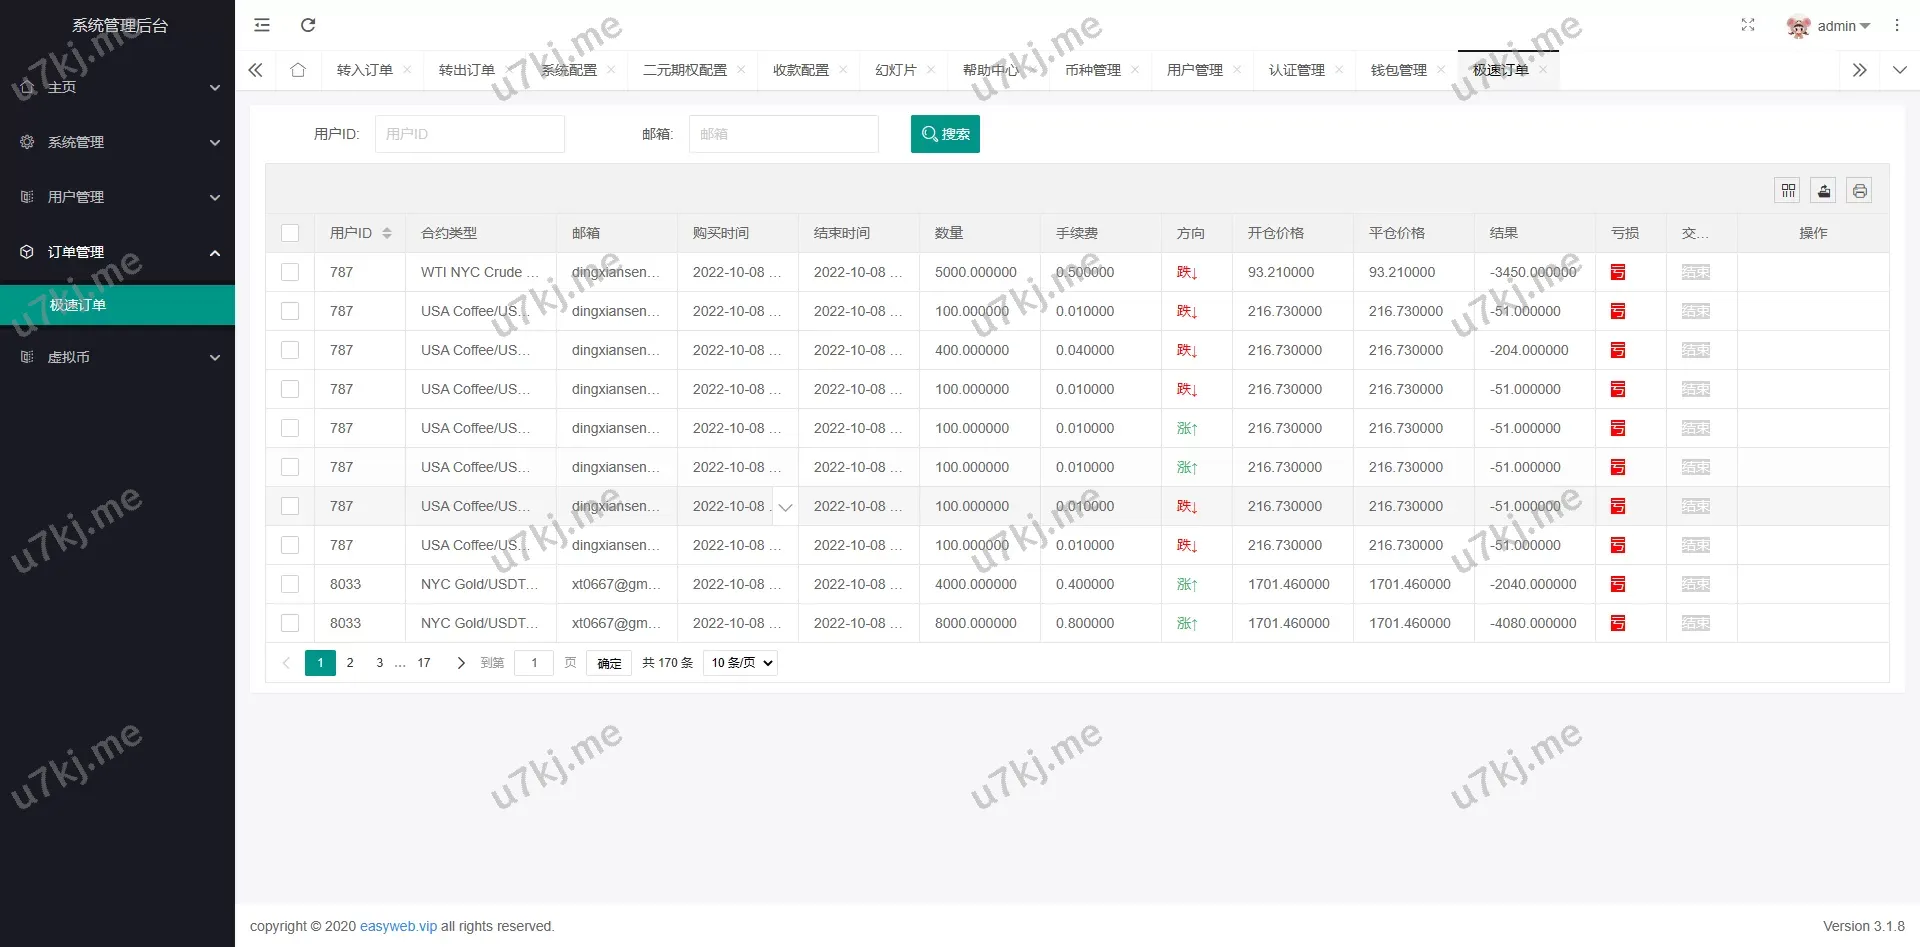The image size is (1920, 947).
Task: Check the checkbox for user 8033 row
Action: point(290,584)
